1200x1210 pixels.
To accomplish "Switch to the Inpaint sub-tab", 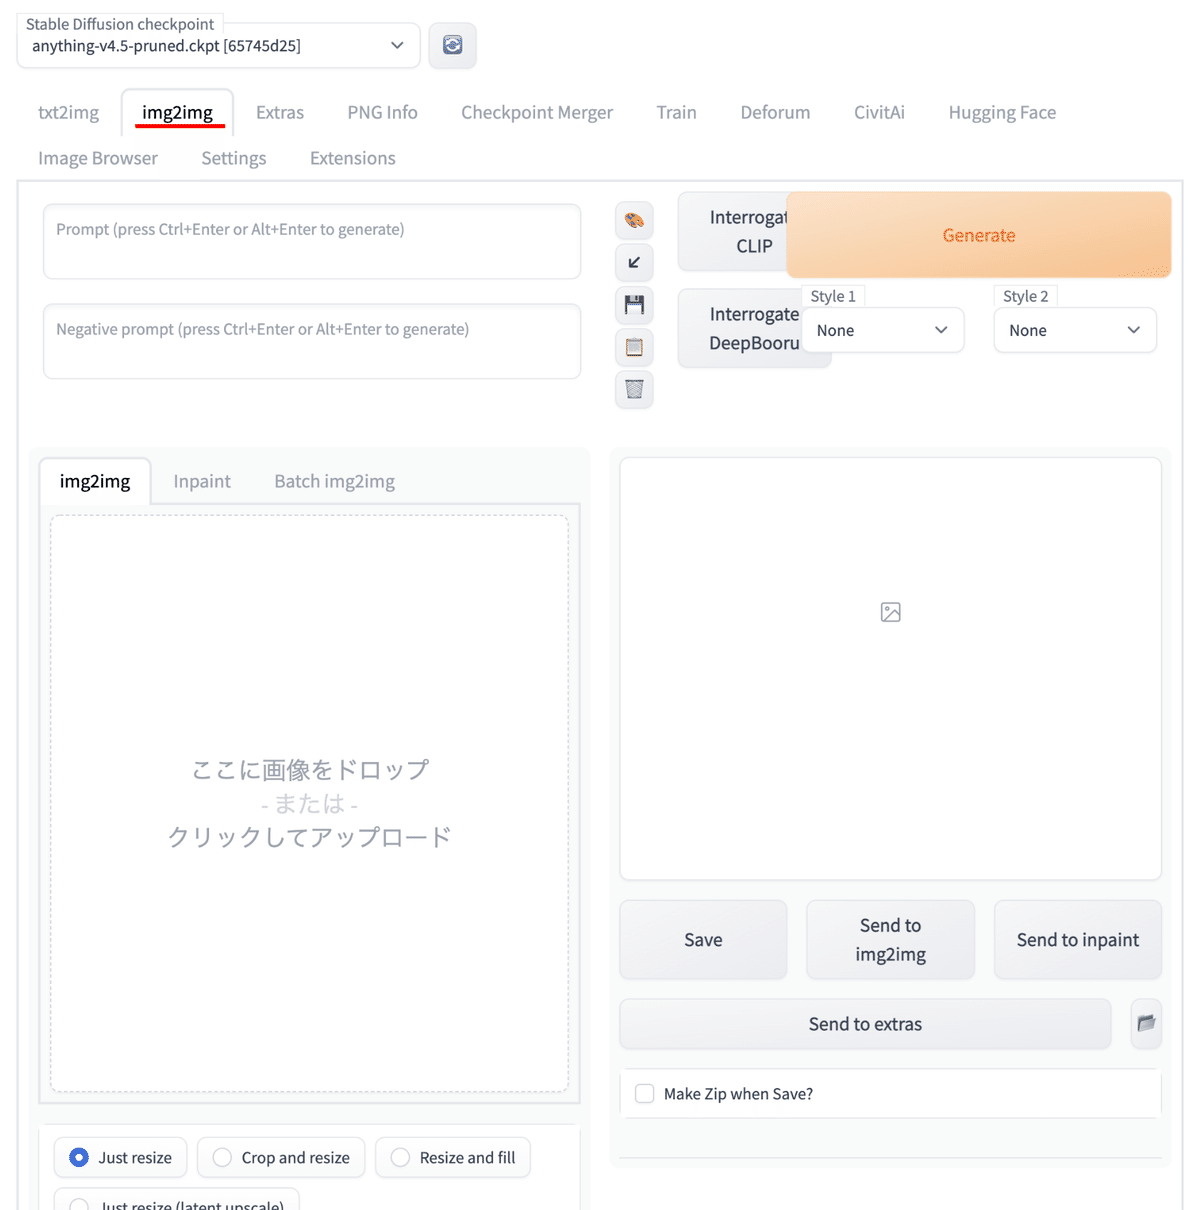I will pos(202,481).
